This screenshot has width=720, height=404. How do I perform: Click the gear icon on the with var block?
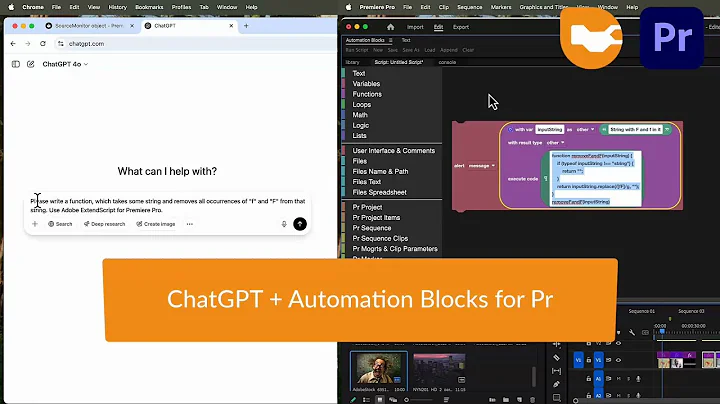point(510,129)
